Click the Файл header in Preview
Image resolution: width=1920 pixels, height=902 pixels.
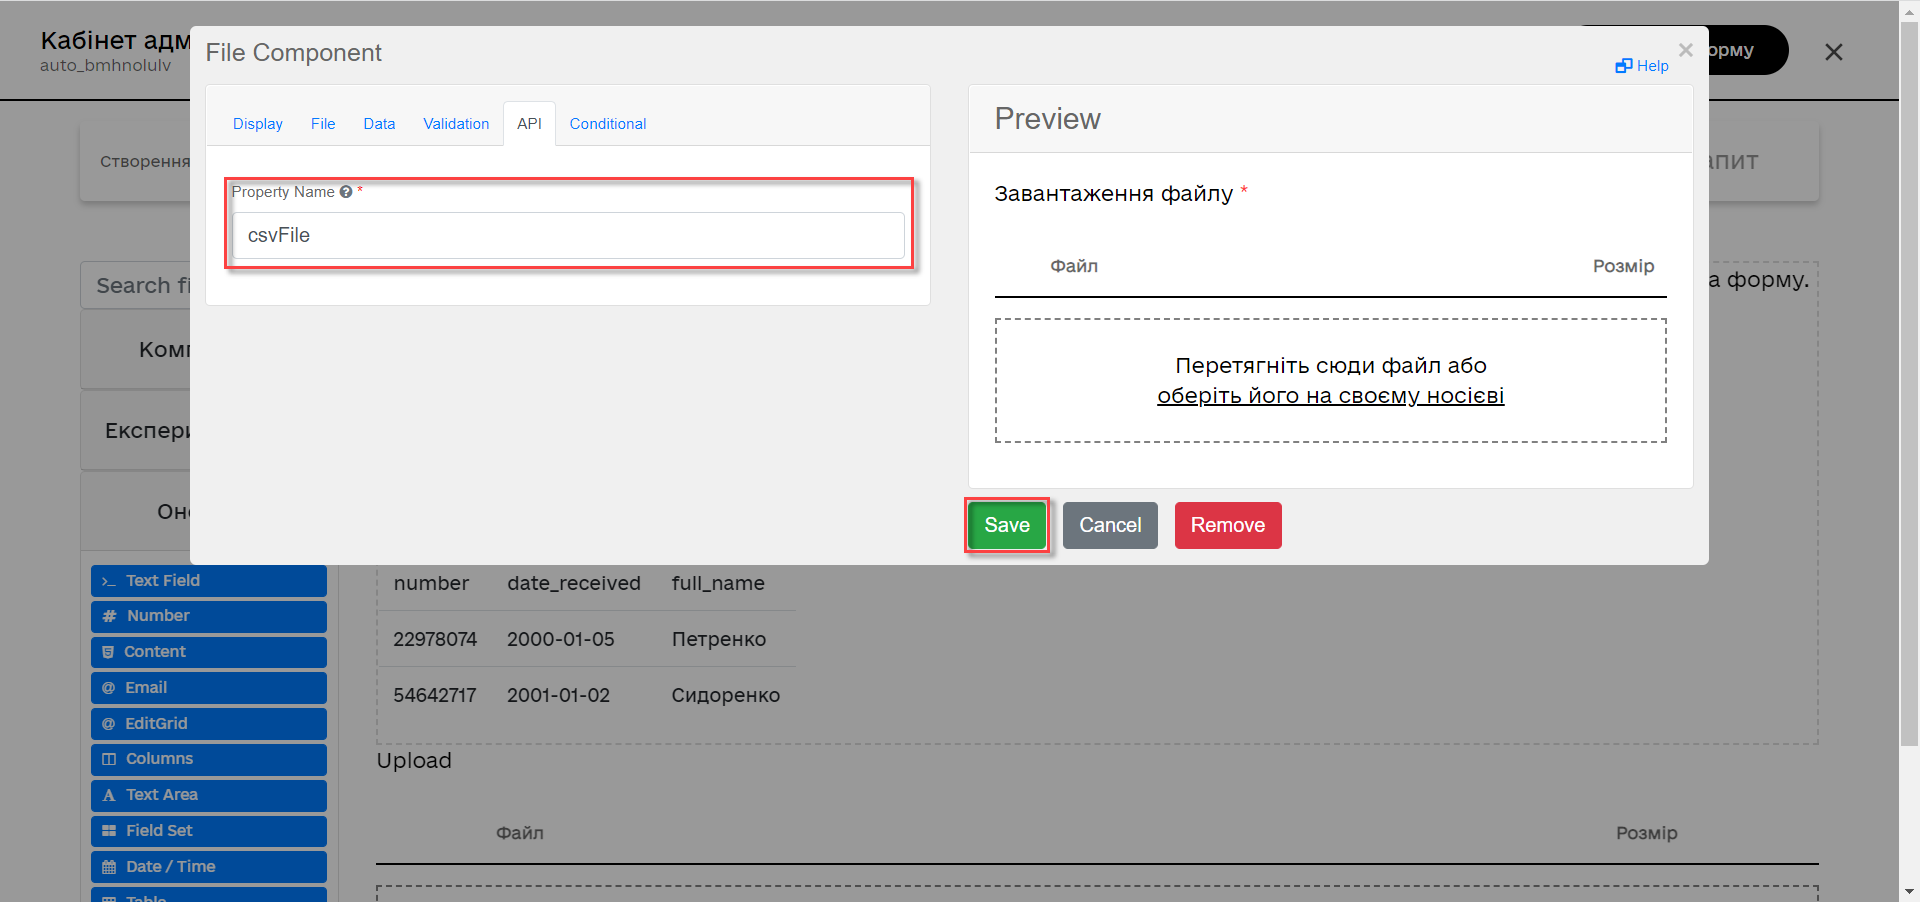[1074, 266]
